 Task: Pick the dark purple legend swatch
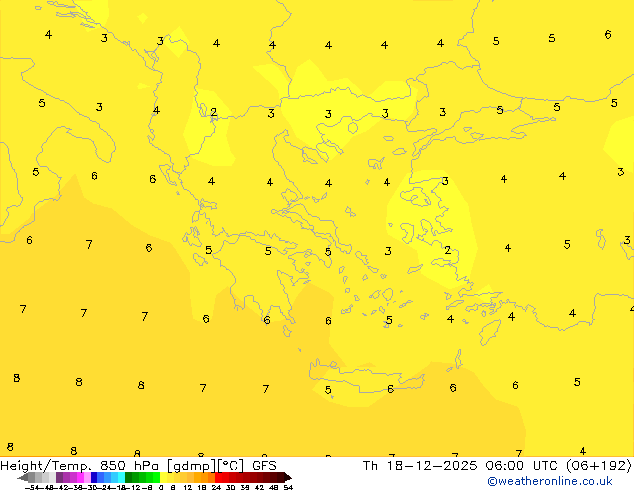pos(59,477)
